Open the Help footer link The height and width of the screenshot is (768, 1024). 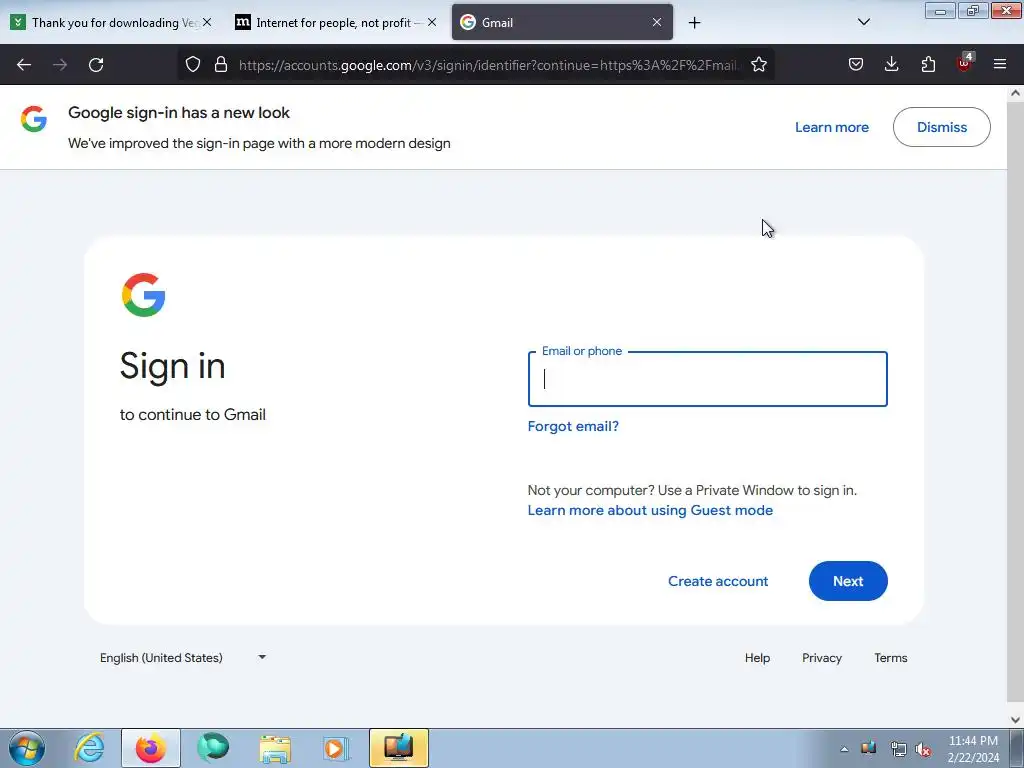758,658
